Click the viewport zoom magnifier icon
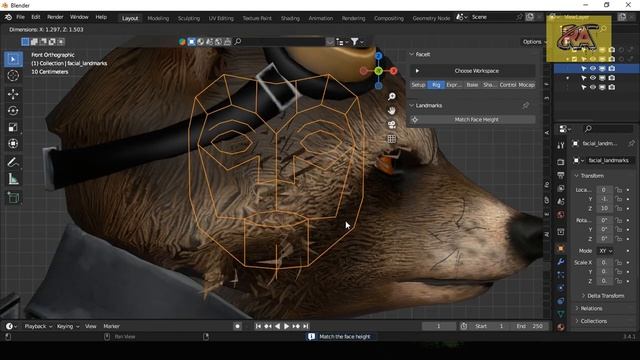Image resolution: width=640 pixels, height=360 pixels. pos(392,96)
